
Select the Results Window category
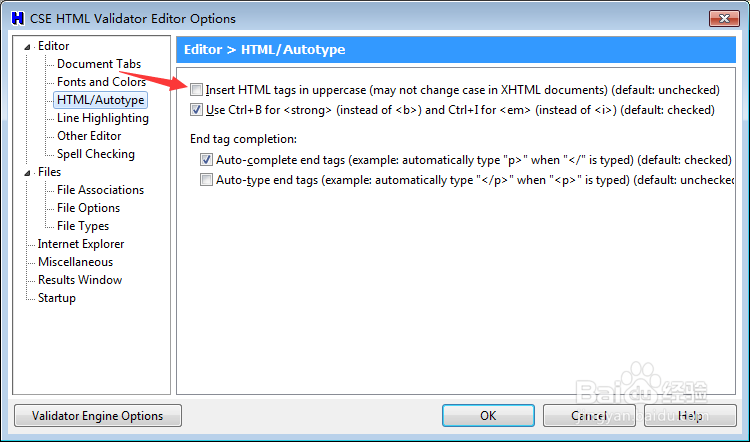(80, 280)
